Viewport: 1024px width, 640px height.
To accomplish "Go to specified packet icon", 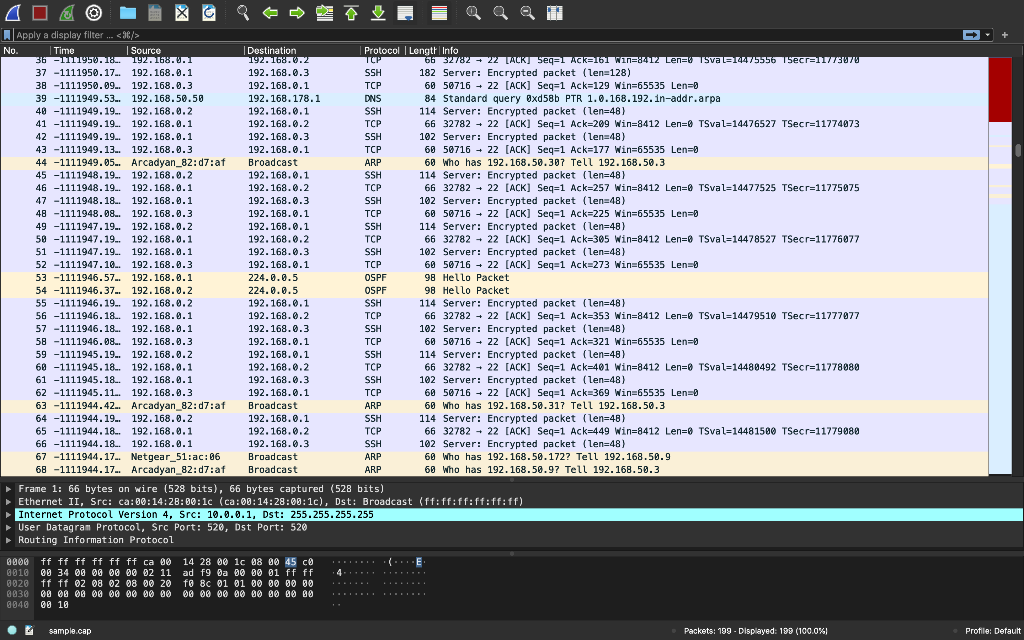I will 324,12.
